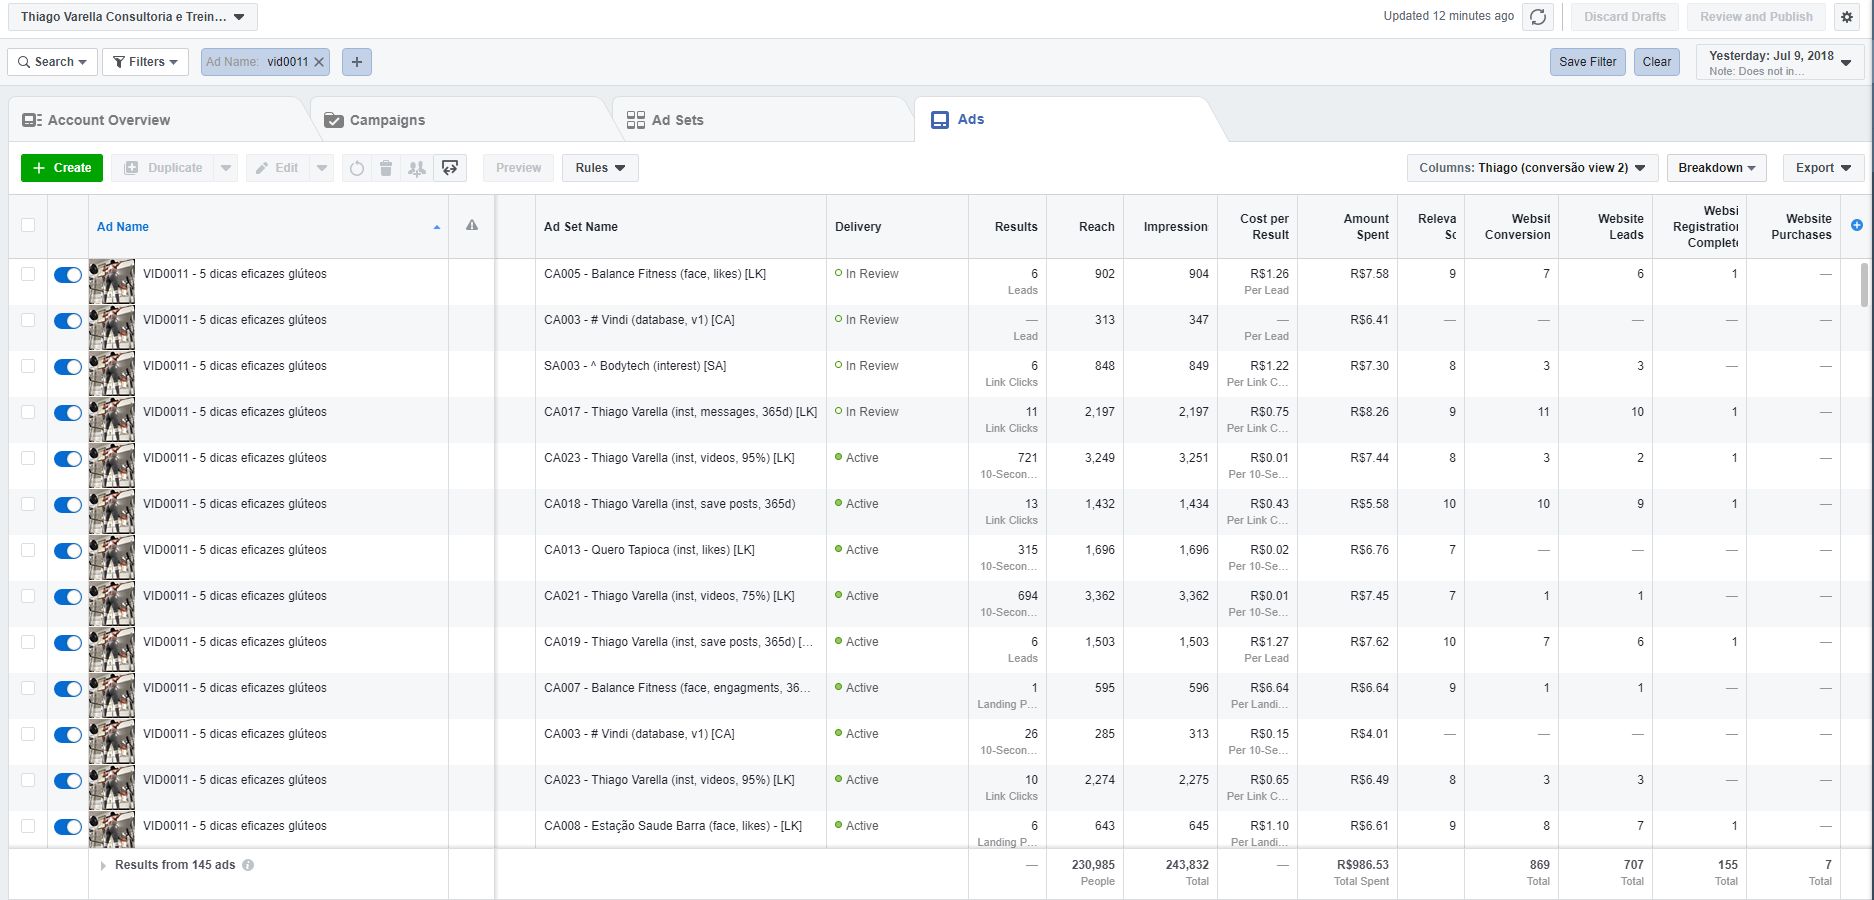Click the delete trash icon in toolbar
The height and width of the screenshot is (900, 1874).
[386, 168]
